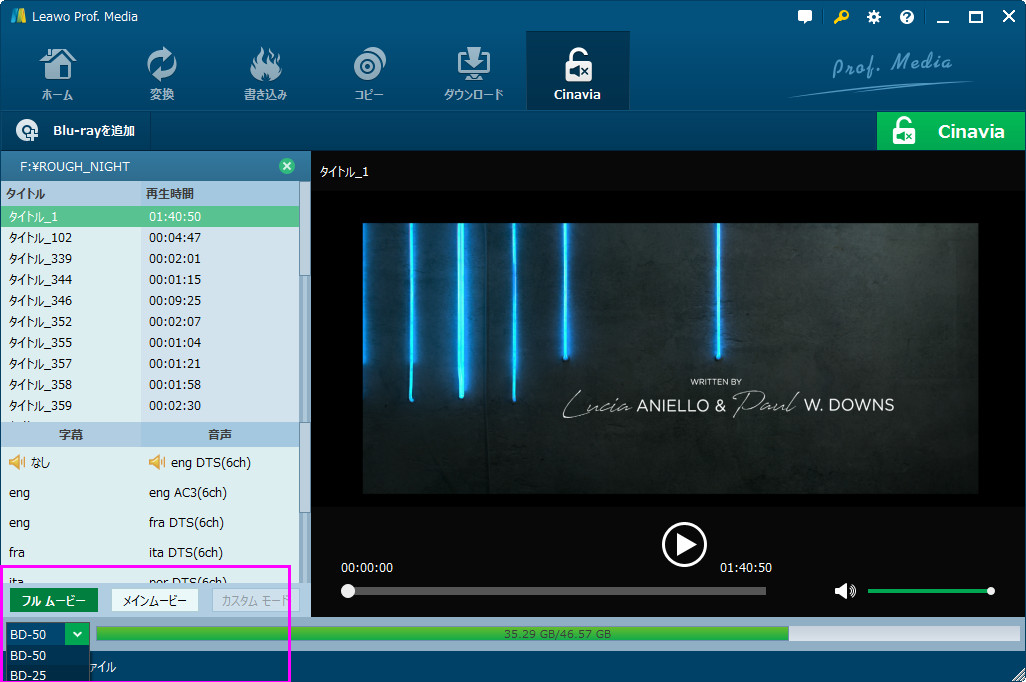Select title row タイトル_357
This screenshot has height=682, width=1026.
click(x=150, y=363)
